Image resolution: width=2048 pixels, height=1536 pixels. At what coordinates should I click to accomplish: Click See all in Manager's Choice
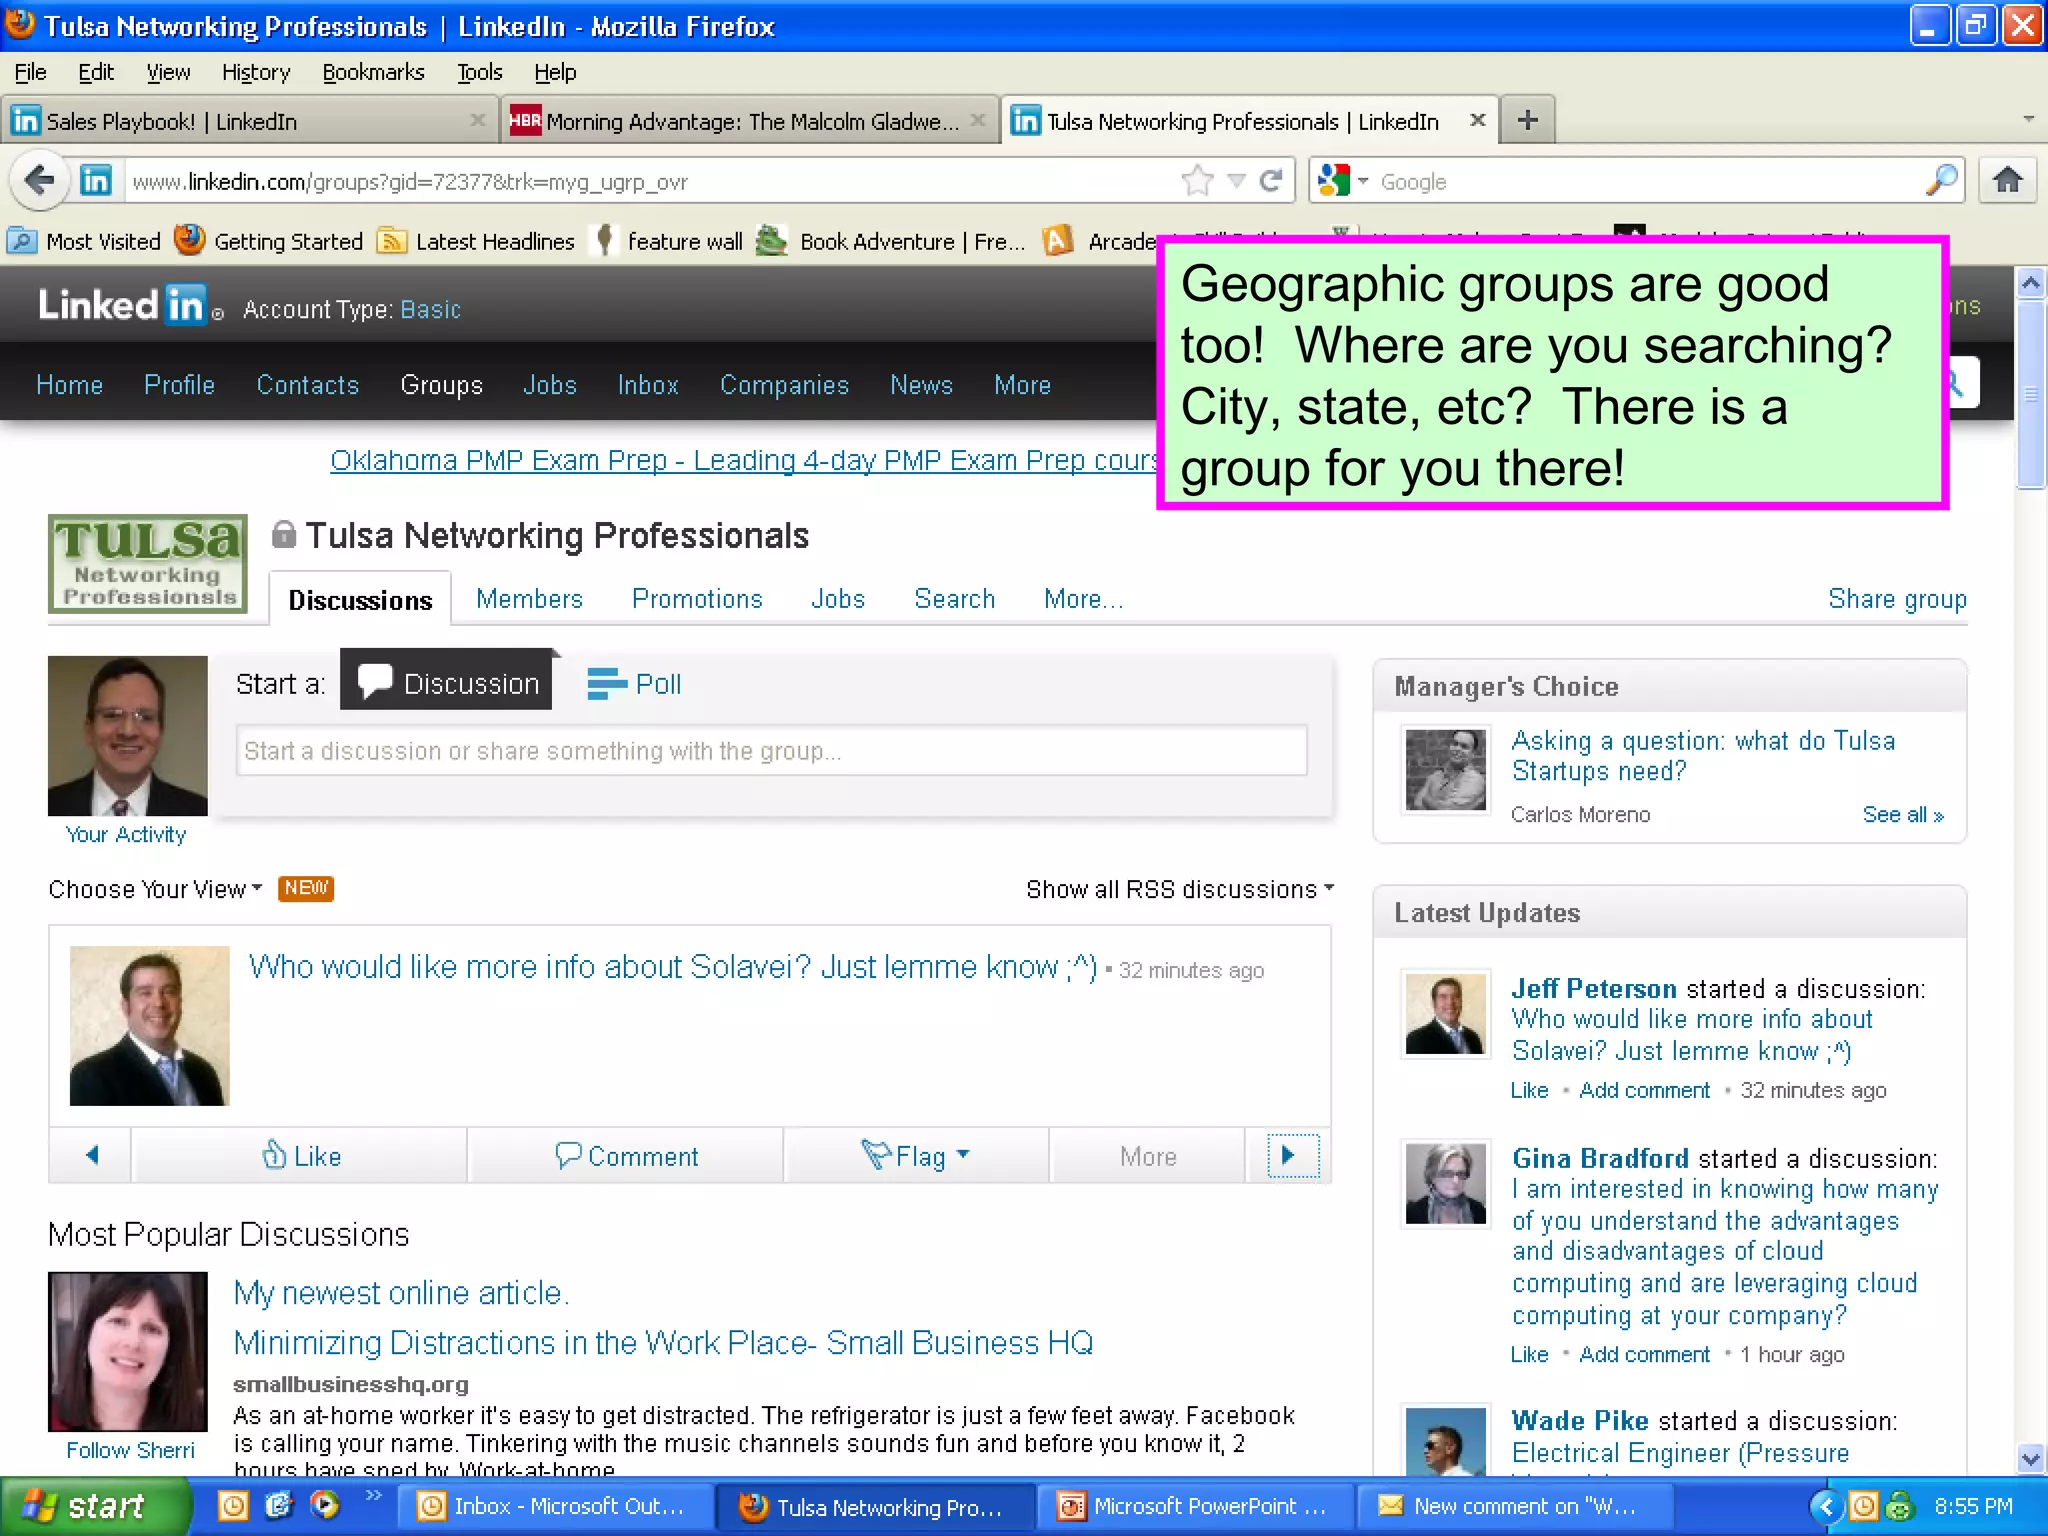pyautogui.click(x=1902, y=815)
